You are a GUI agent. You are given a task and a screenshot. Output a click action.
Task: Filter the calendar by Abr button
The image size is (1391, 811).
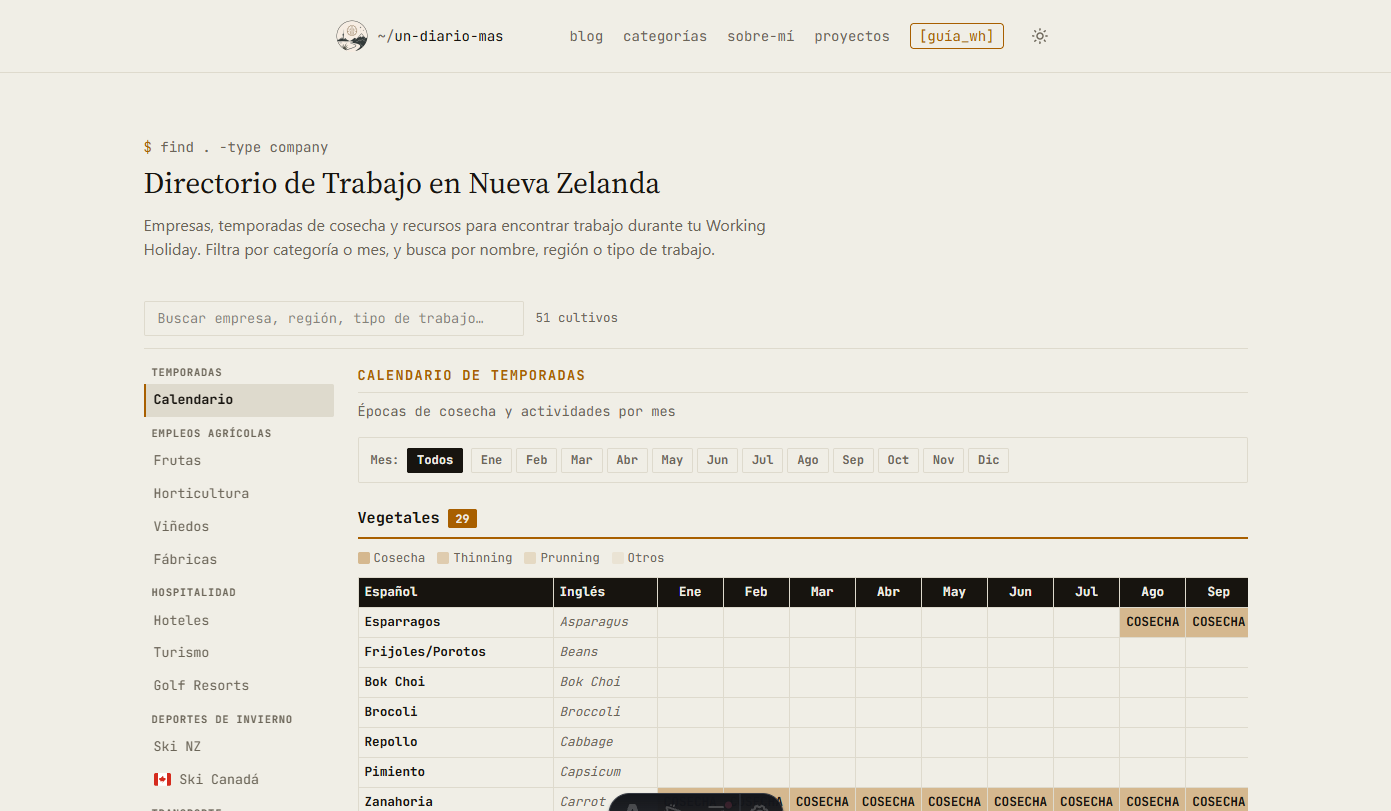pyautogui.click(x=627, y=460)
